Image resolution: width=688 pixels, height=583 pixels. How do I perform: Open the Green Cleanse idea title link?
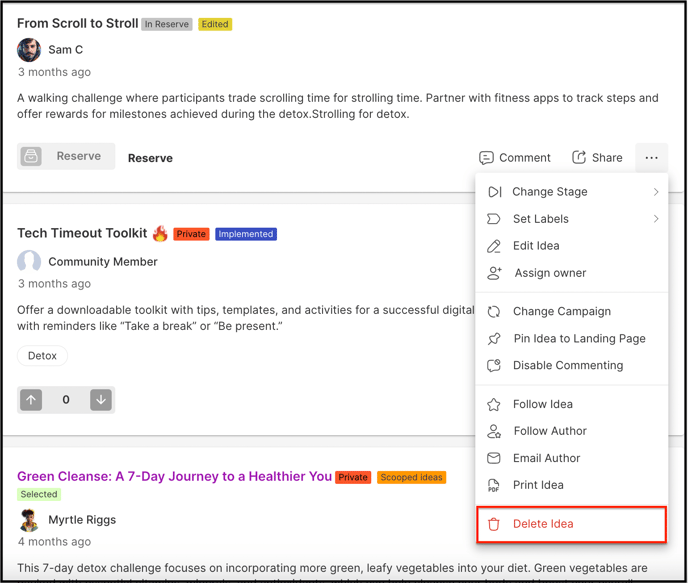click(174, 477)
